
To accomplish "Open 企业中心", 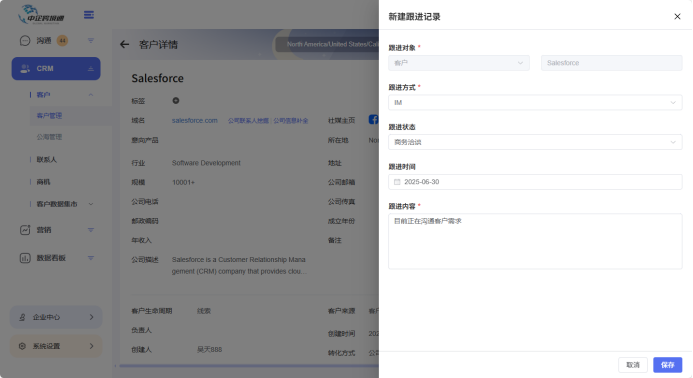I will [x=56, y=317].
